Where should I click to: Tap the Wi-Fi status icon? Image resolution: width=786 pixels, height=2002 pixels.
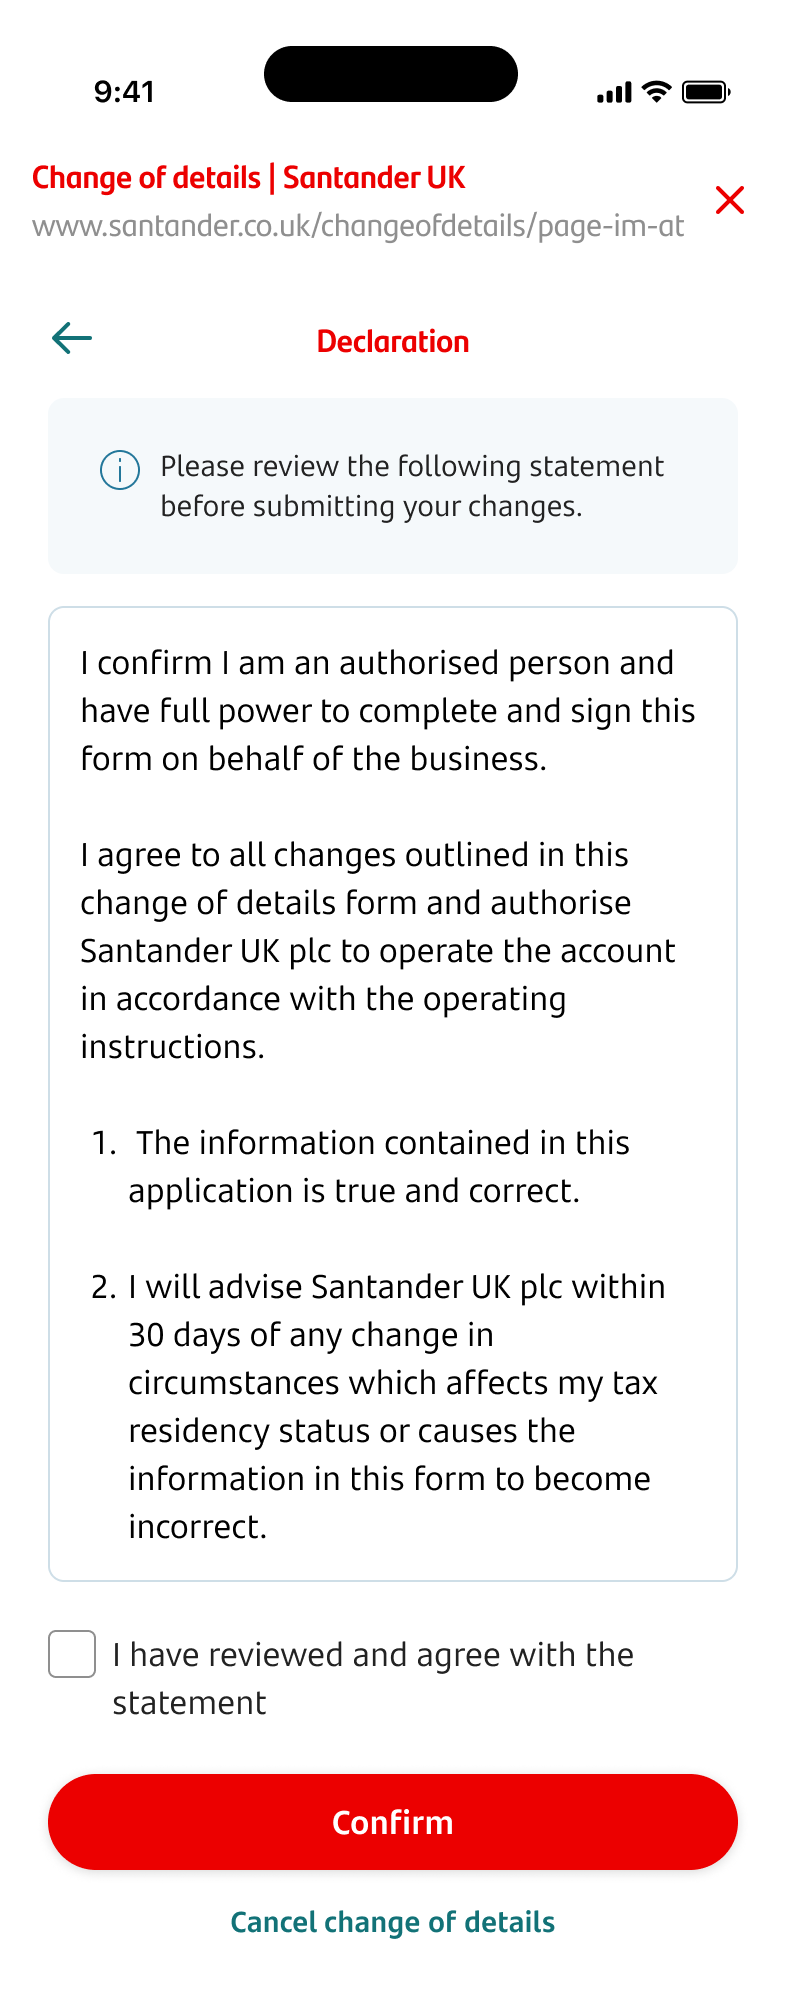[x=657, y=92]
